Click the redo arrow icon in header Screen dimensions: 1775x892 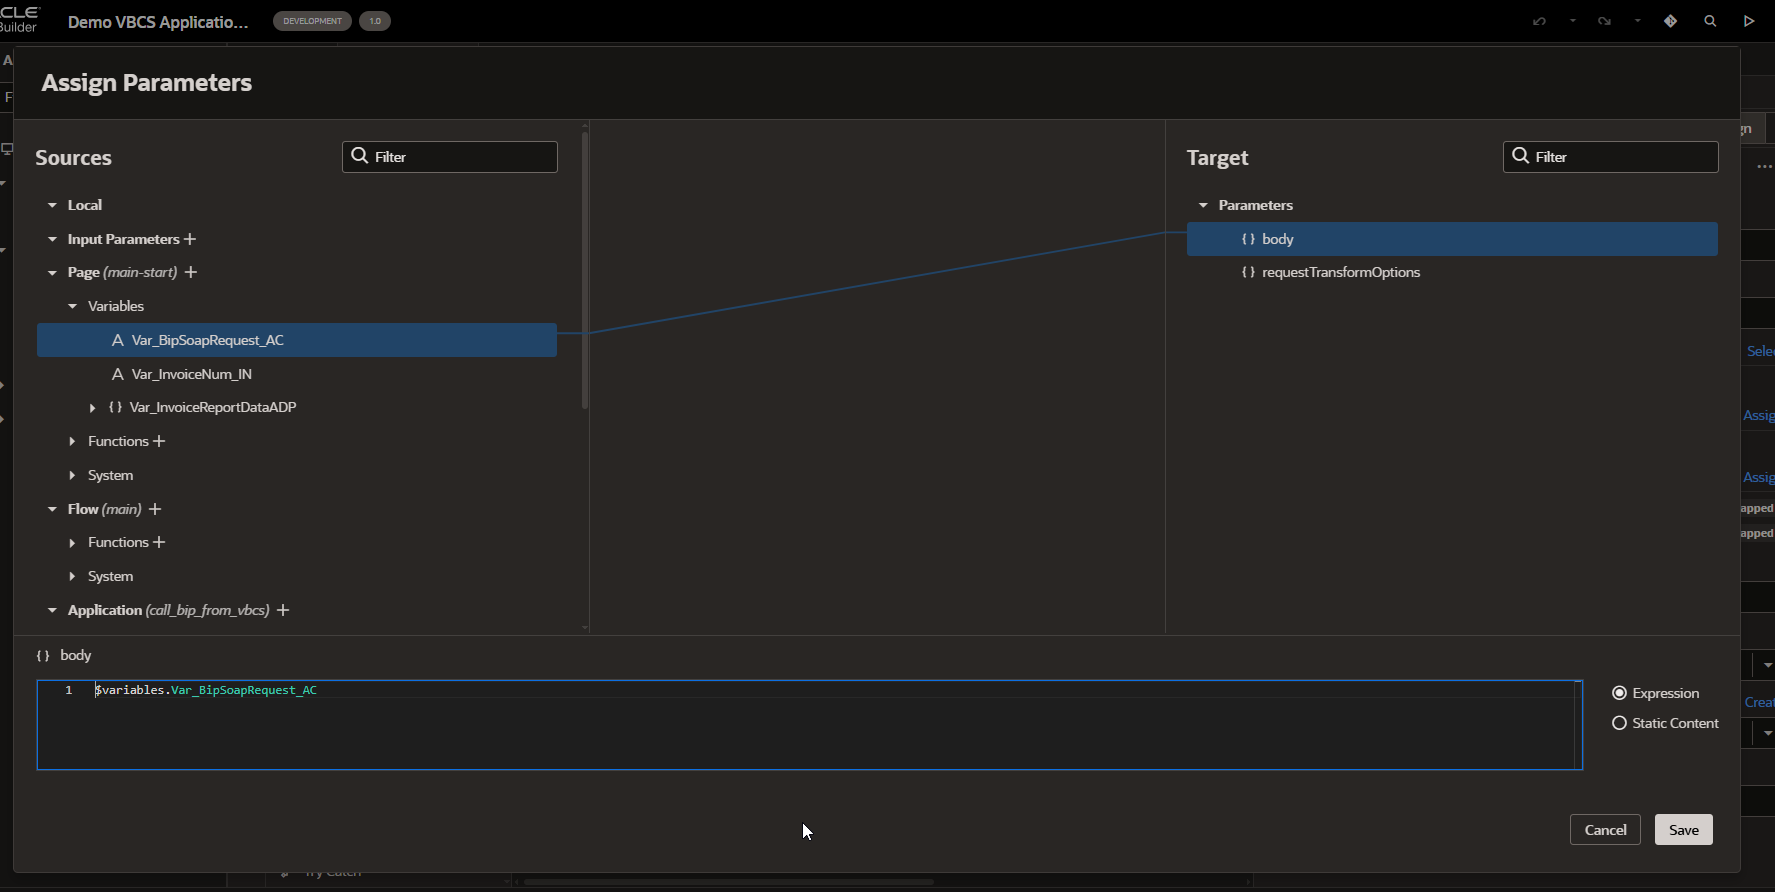[1604, 21]
